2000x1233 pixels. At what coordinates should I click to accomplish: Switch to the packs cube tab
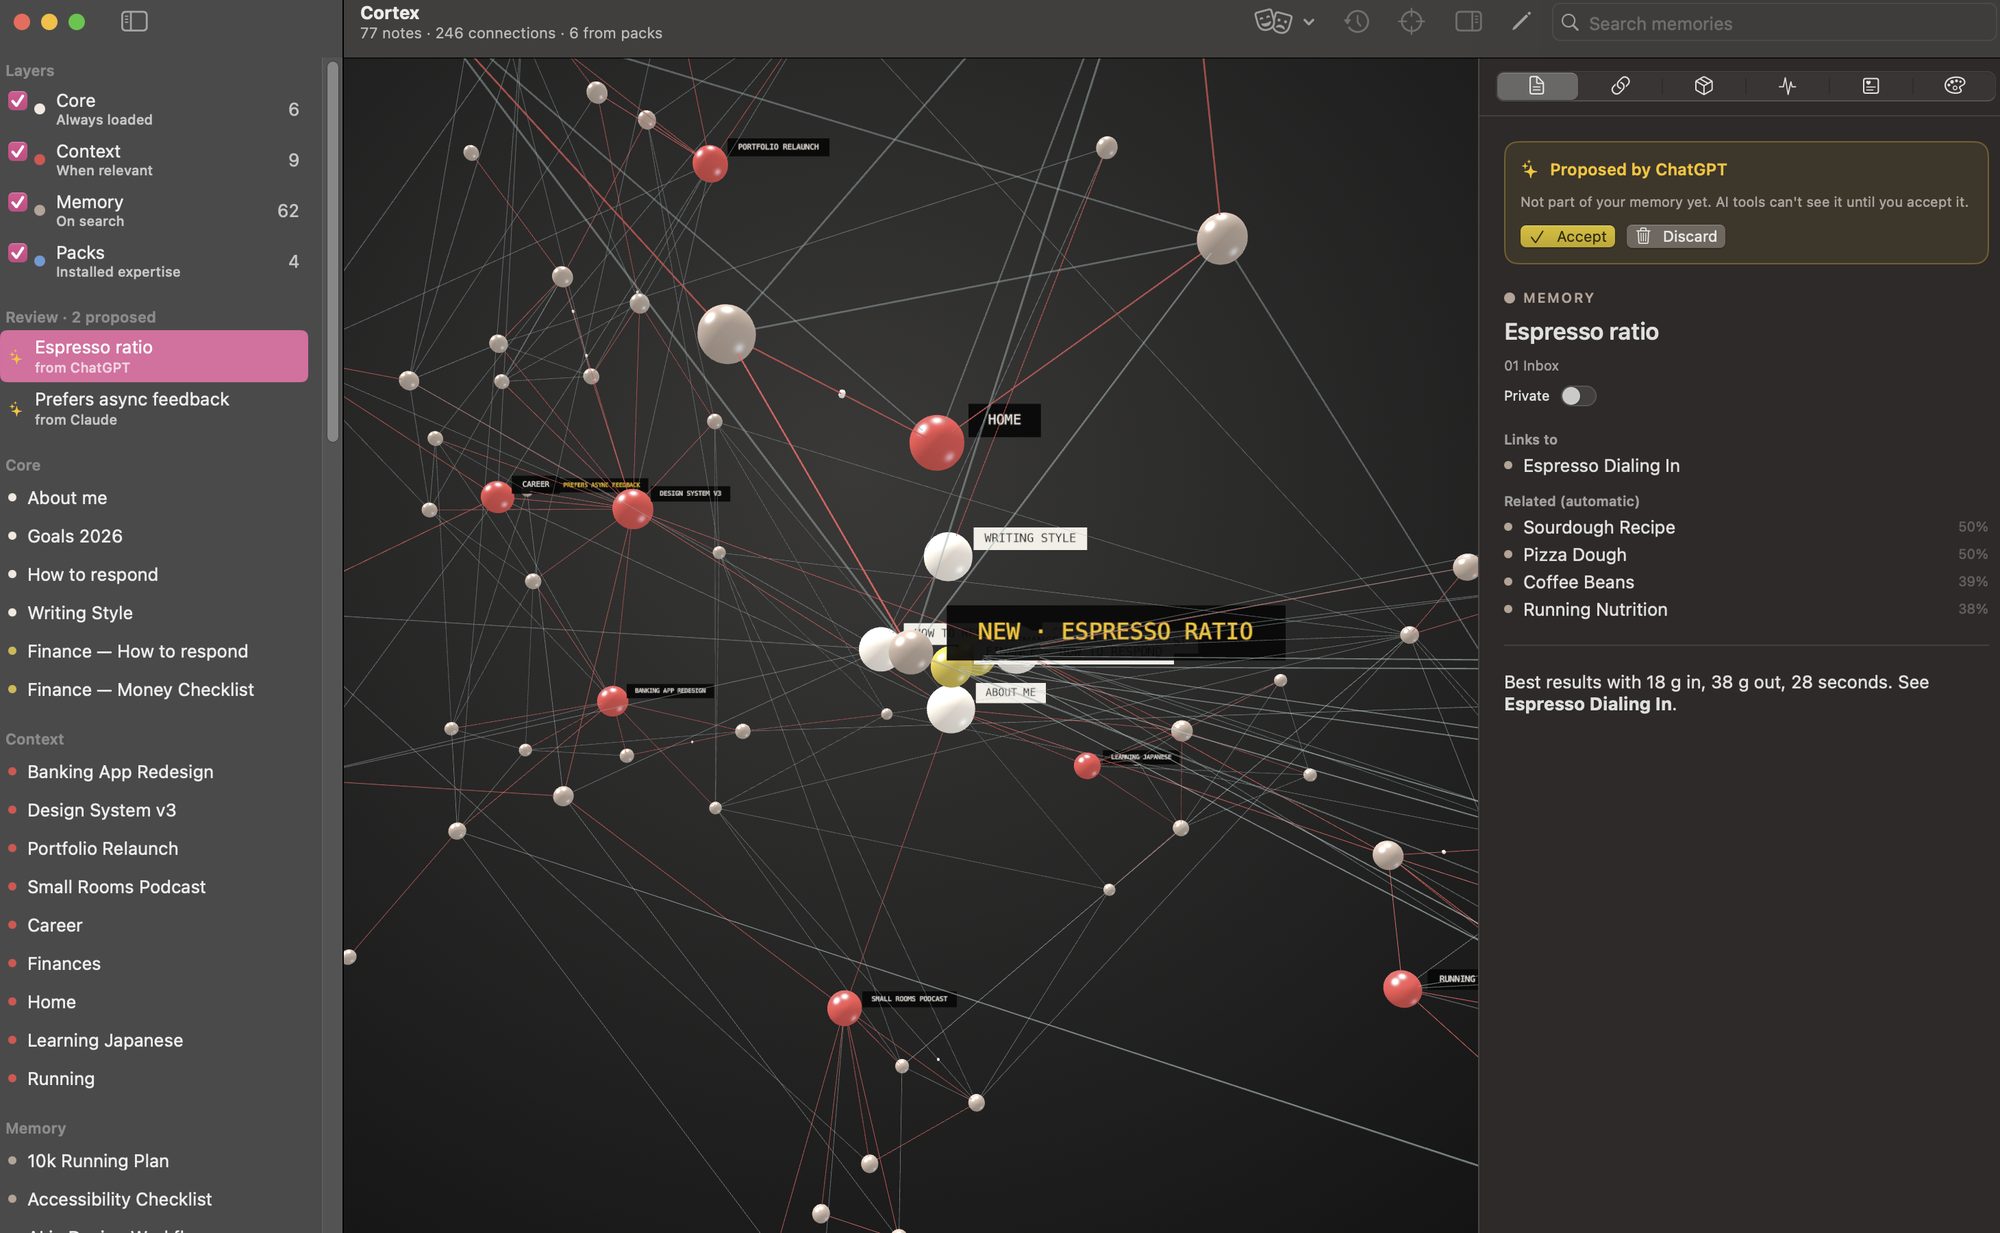(x=1704, y=86)
